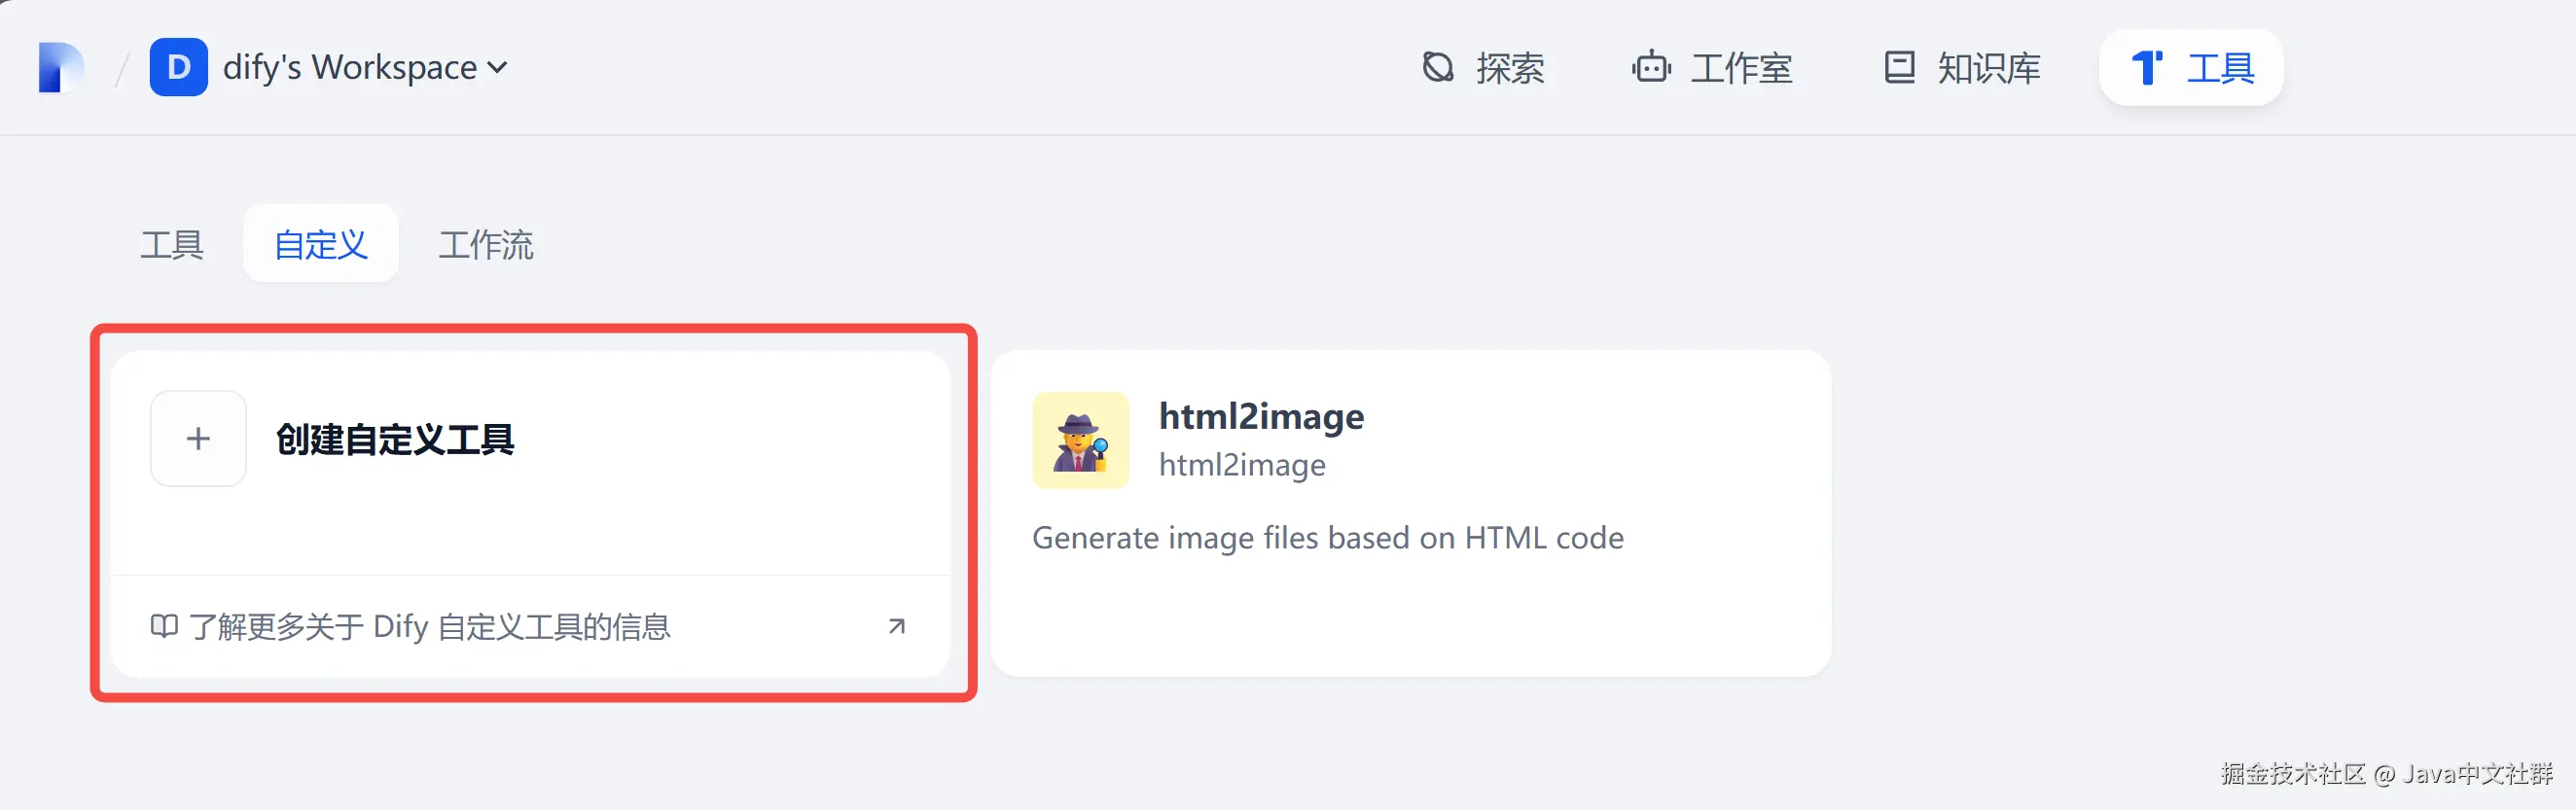
Task: Click the 探索 compass icon
Action: point(1437,67)
